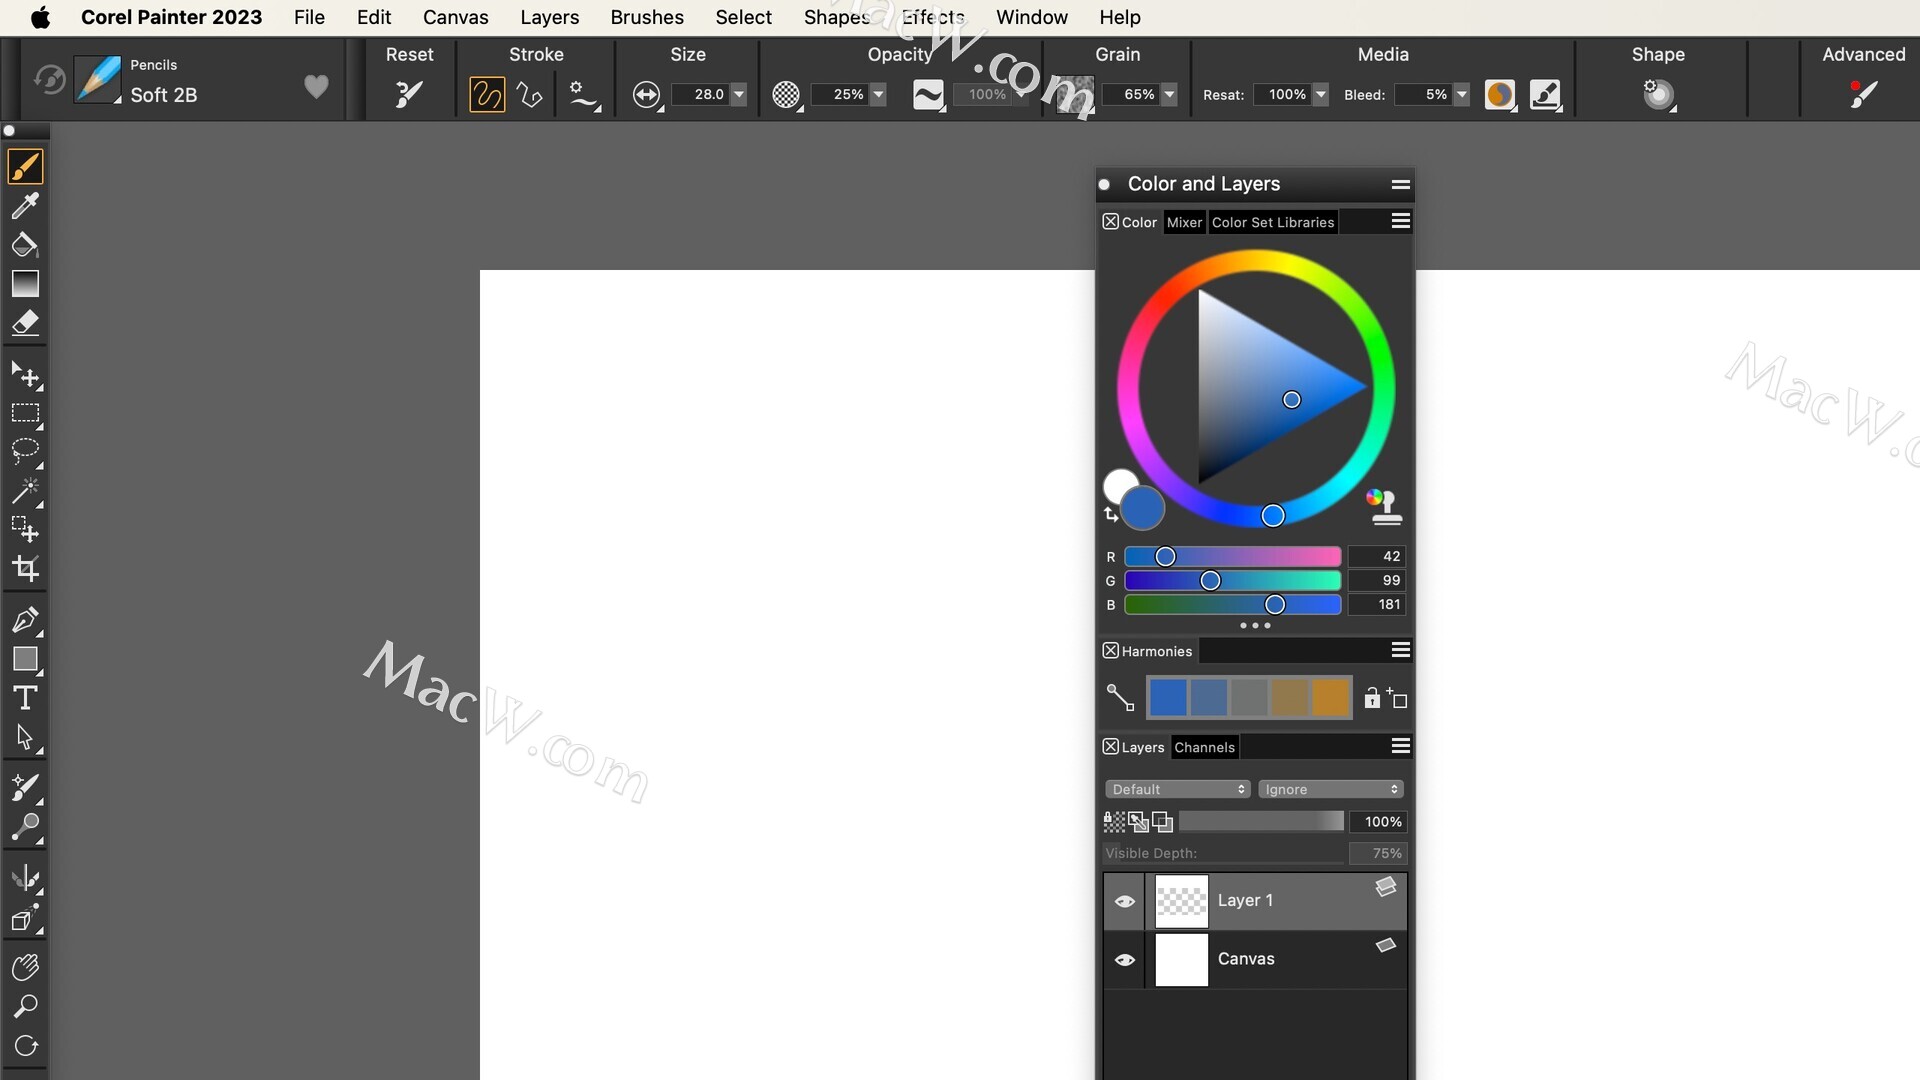Select the Paint Bucket tool
Screen dimensions: 1920x1080
[x=25, y=244]
